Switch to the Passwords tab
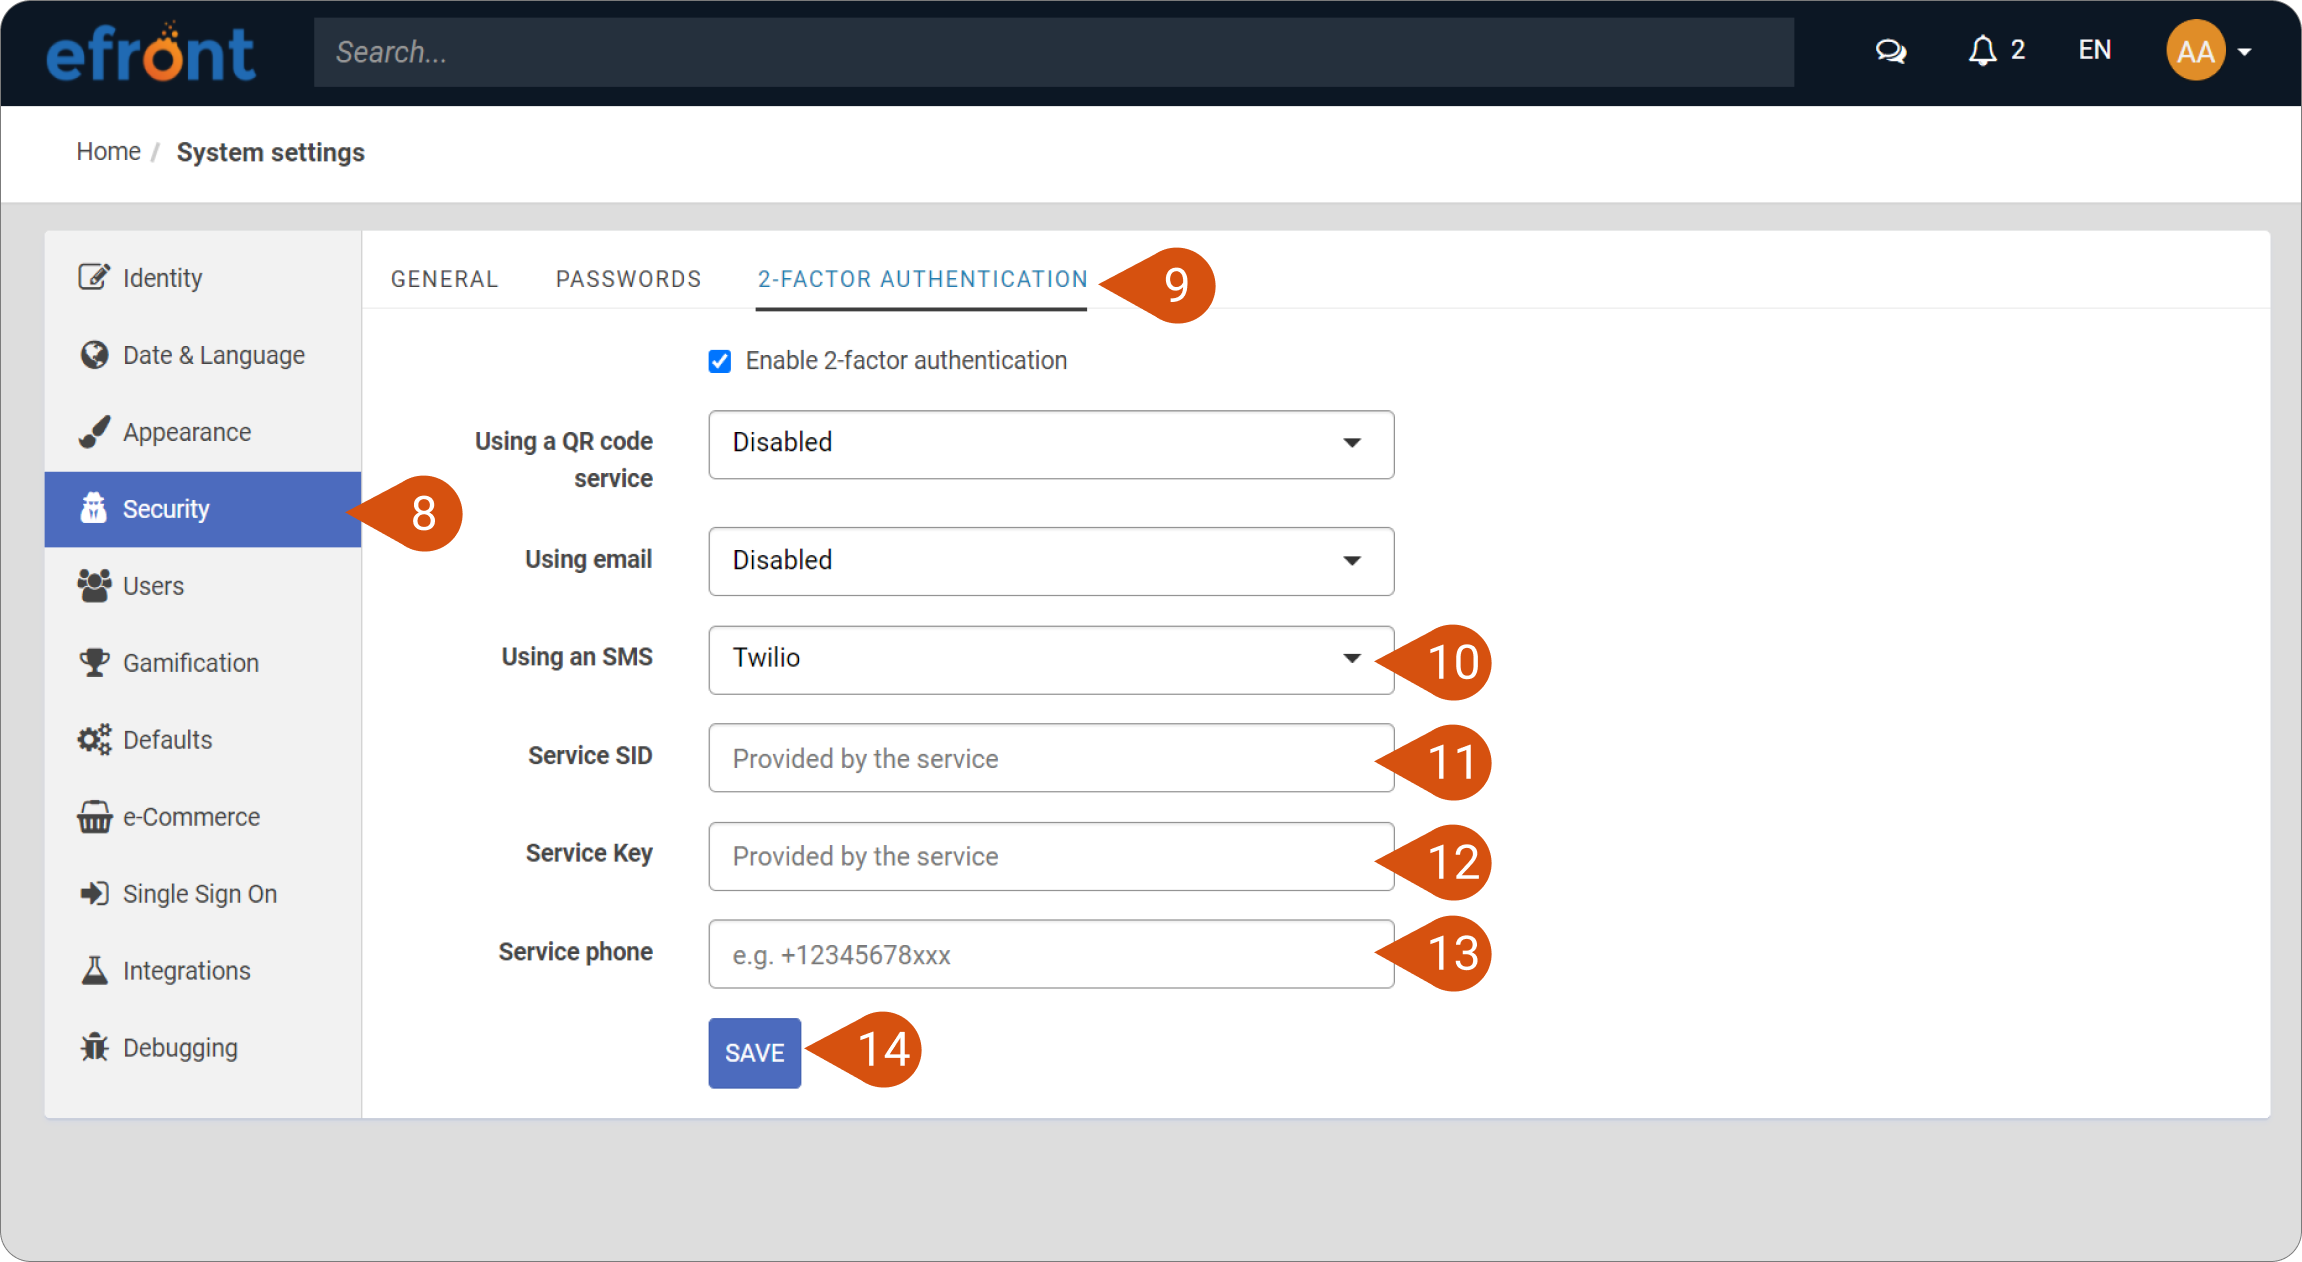Screen dimensions: 2302x1262 point(628,279)
